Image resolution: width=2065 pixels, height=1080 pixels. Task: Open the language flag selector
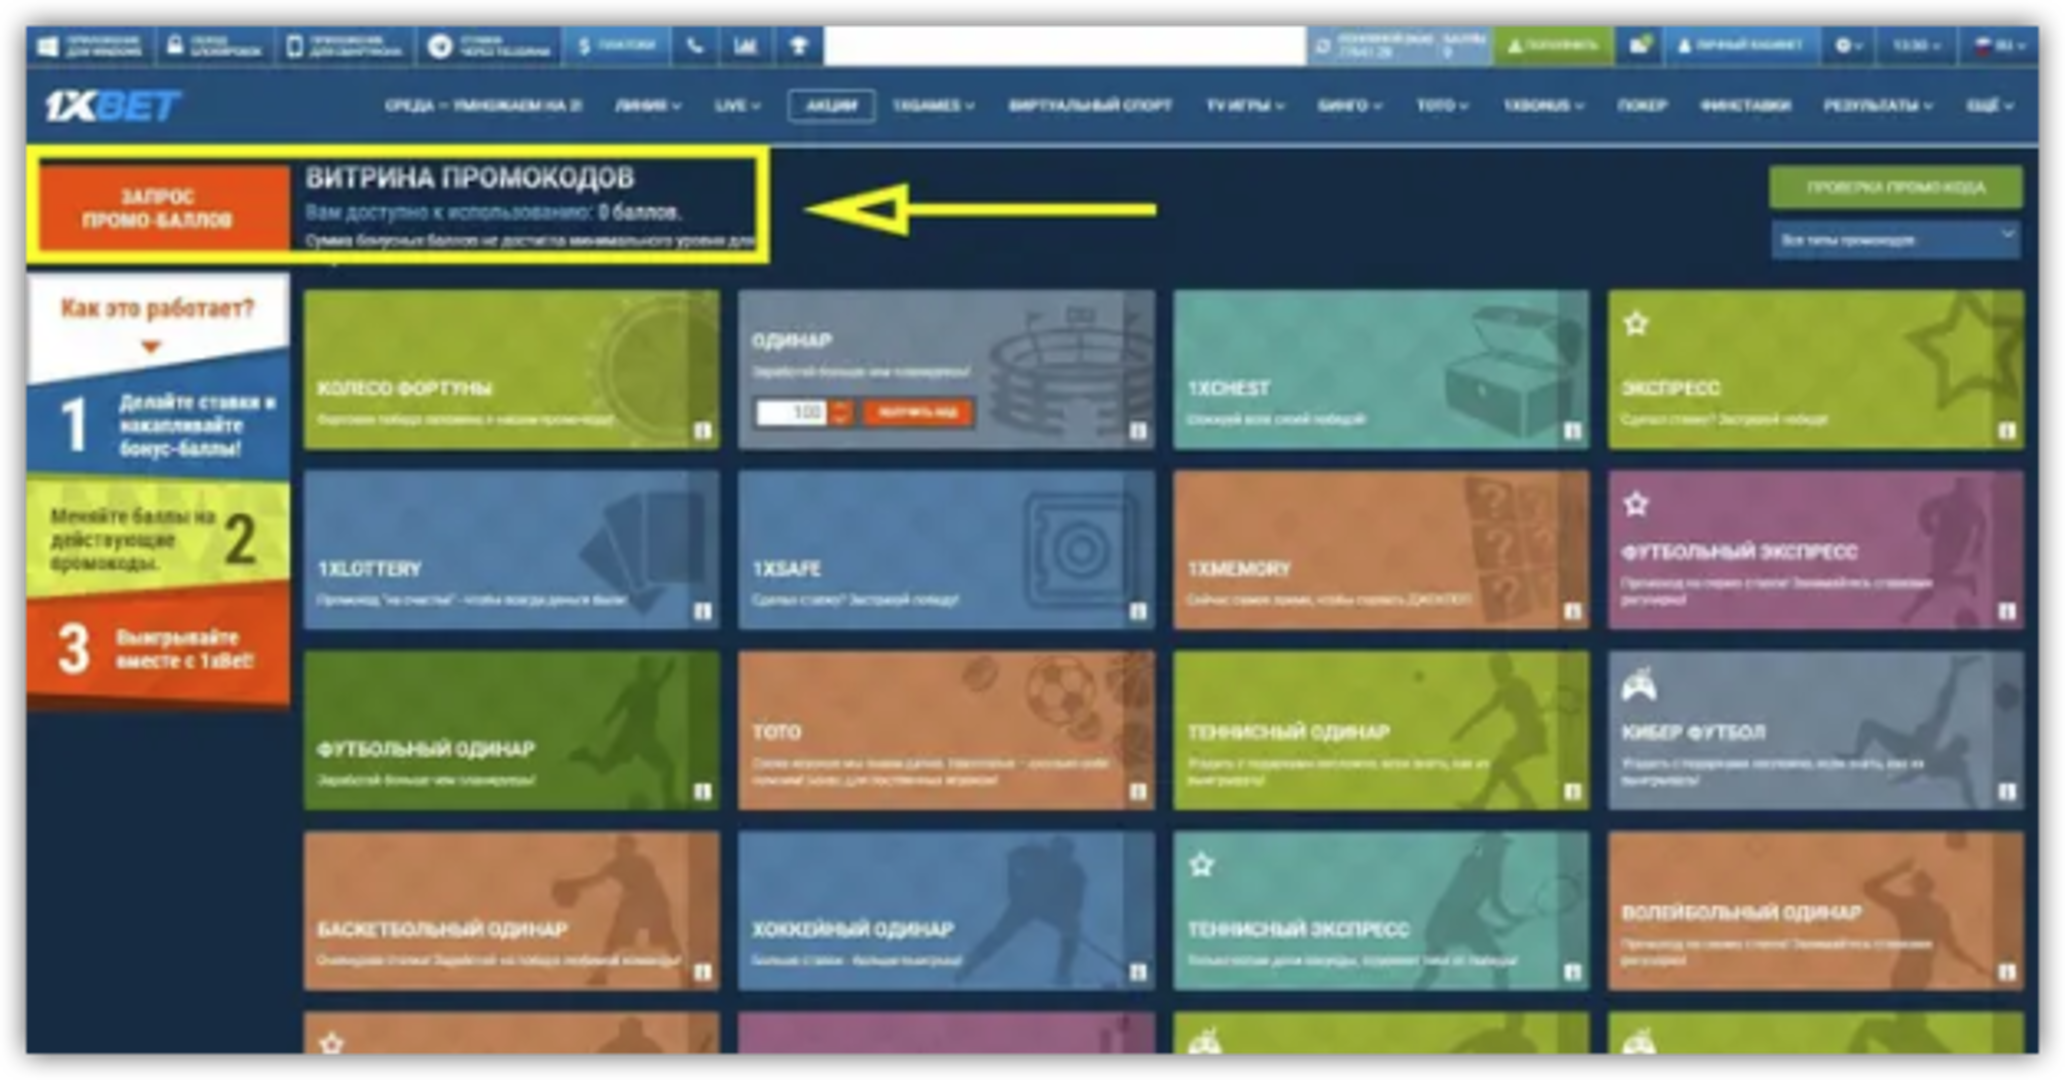pos(1999,46)
